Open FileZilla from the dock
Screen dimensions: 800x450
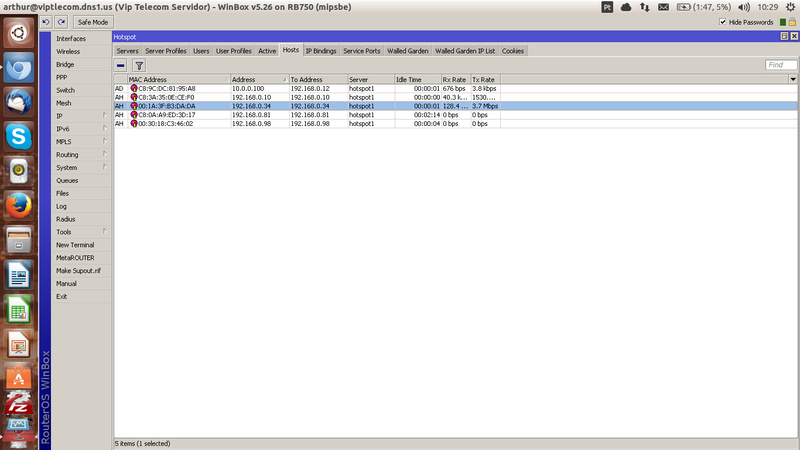[x=19, y=403]
